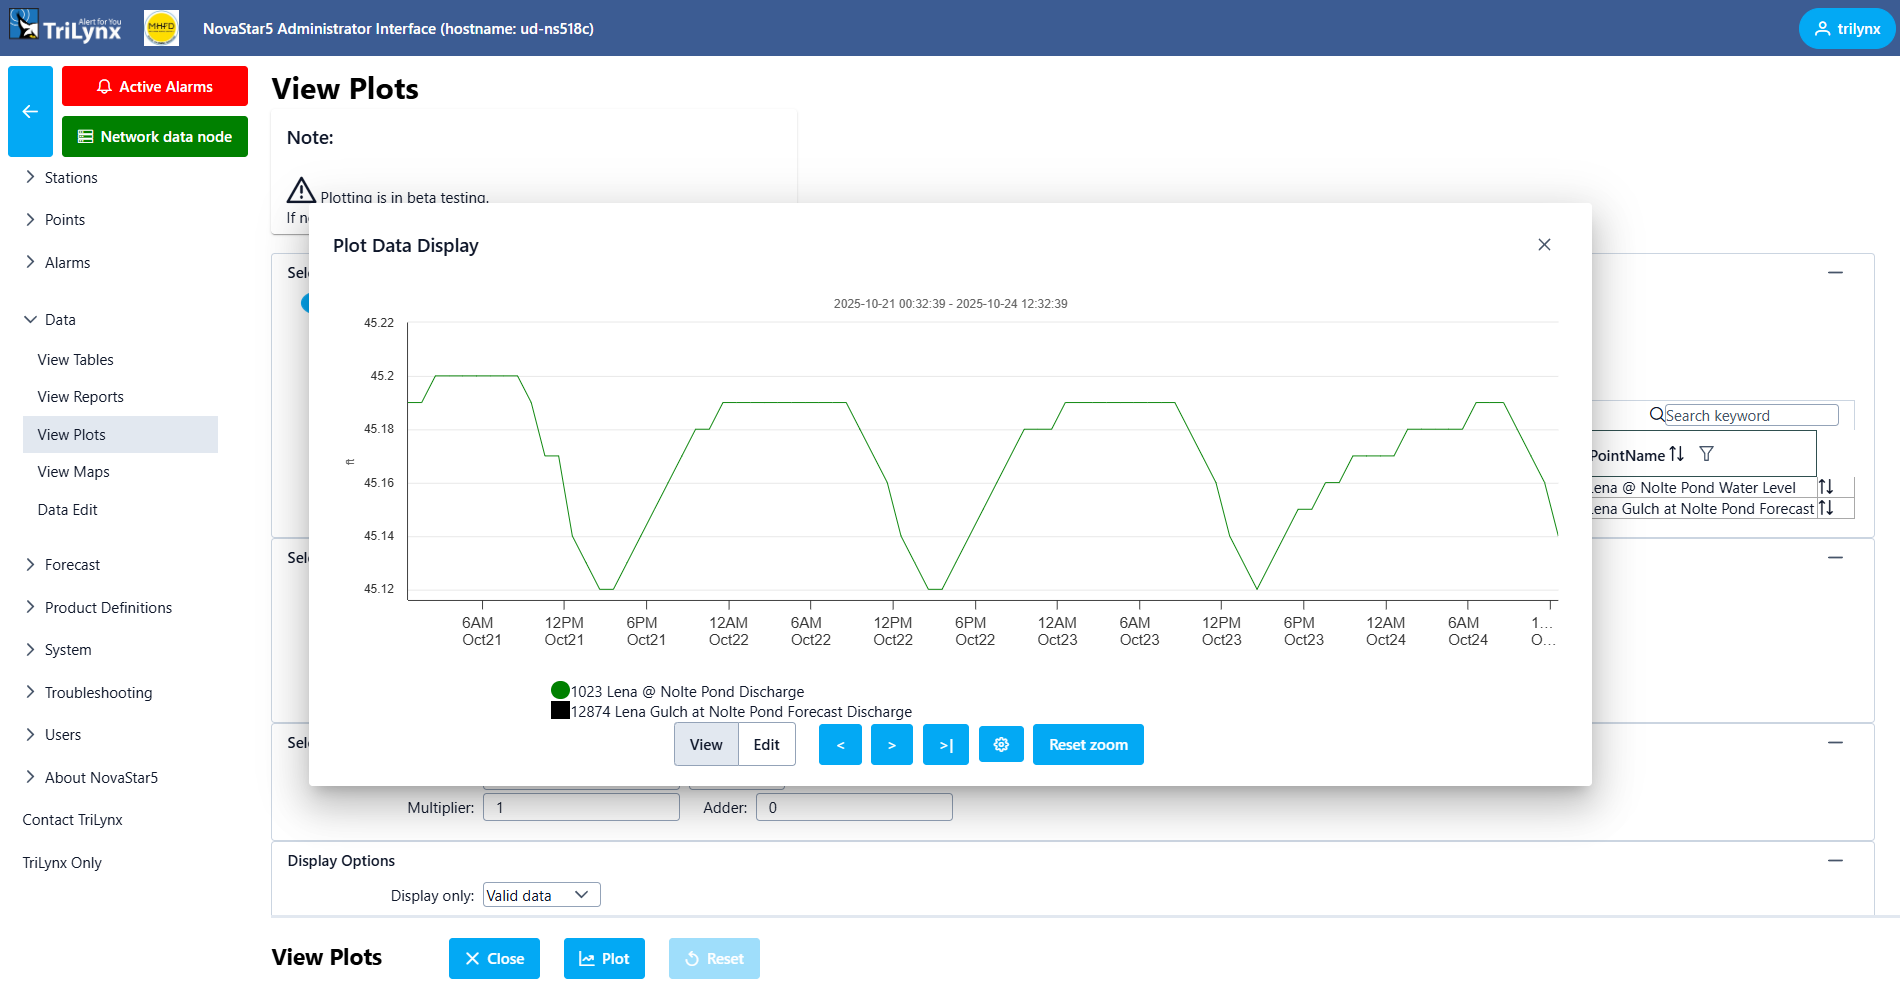Image resolution: width=1900 pixels, height=986 pixels.
Task: Sort table by PointName column
Action: [x=1677, y=454]
